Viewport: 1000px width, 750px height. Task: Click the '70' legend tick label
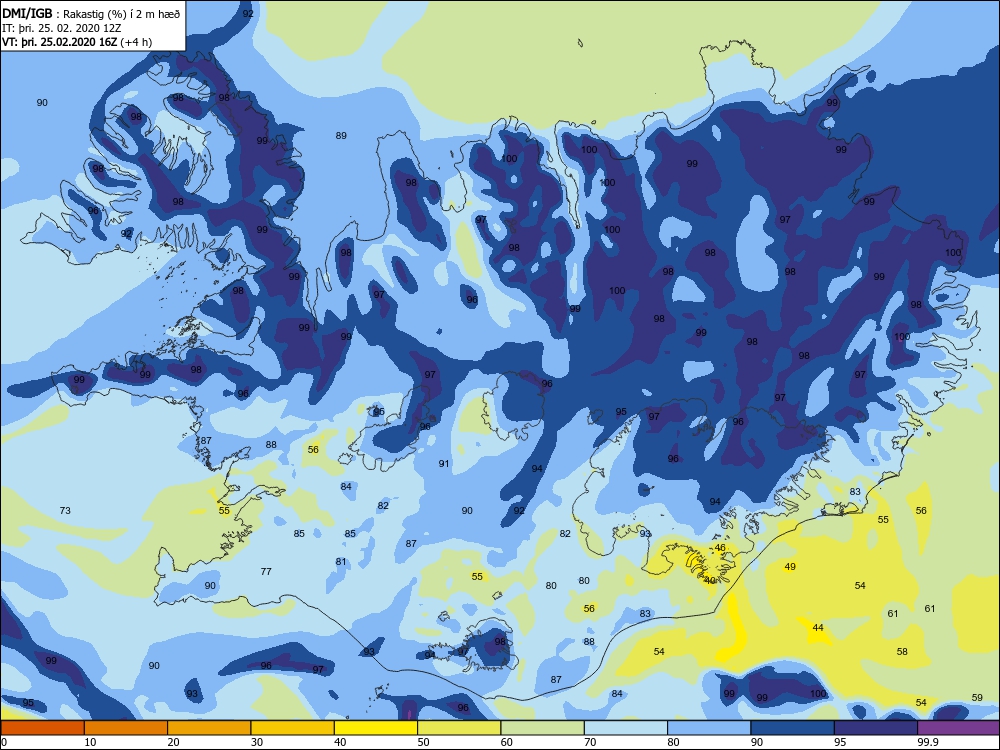(591, 742)
